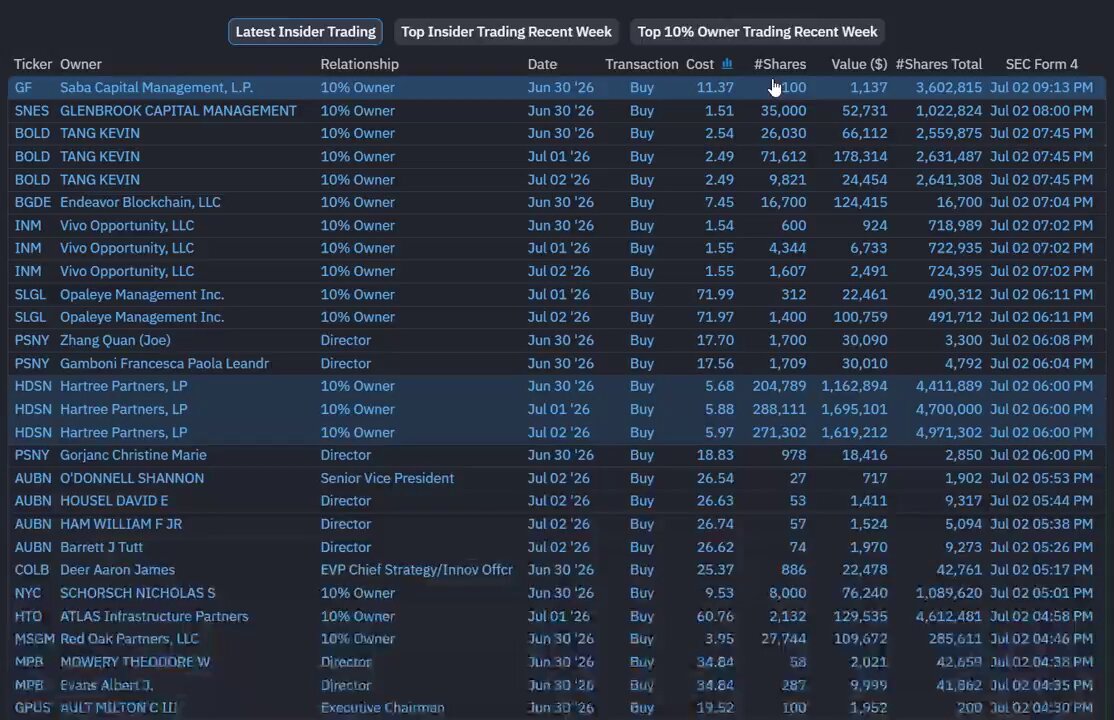Open the HTO ticker link
1114x720 pixels.
coord(28,616)
